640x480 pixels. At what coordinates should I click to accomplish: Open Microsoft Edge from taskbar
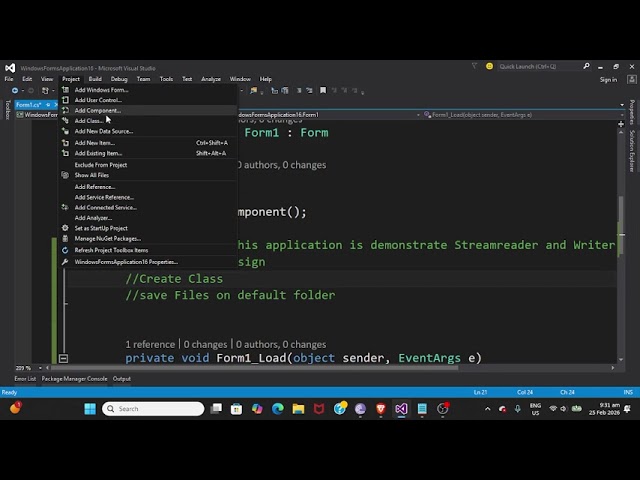click(278, 409)
